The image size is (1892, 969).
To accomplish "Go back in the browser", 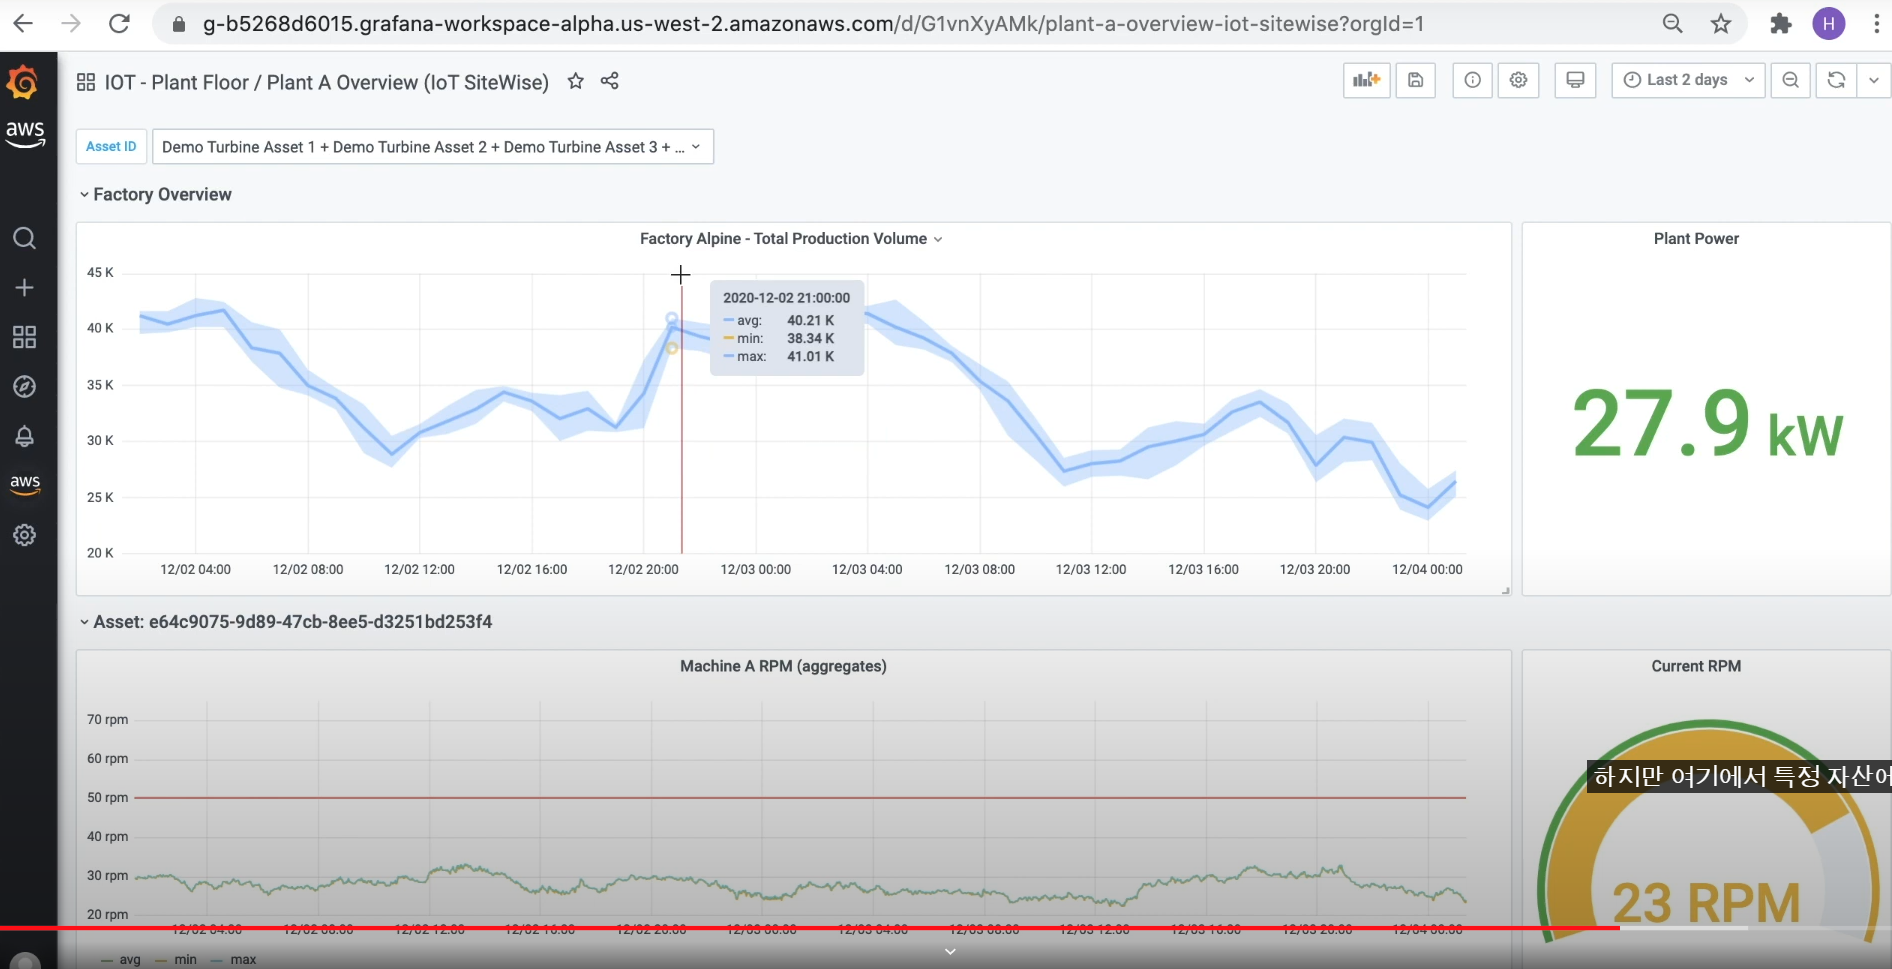I will 23,23.
